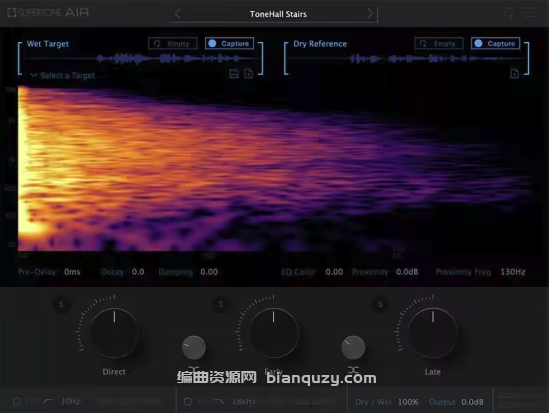Start Capture for Dry Reference
The height and width of the screenshot is (413, 549).
tap(495, 43)
